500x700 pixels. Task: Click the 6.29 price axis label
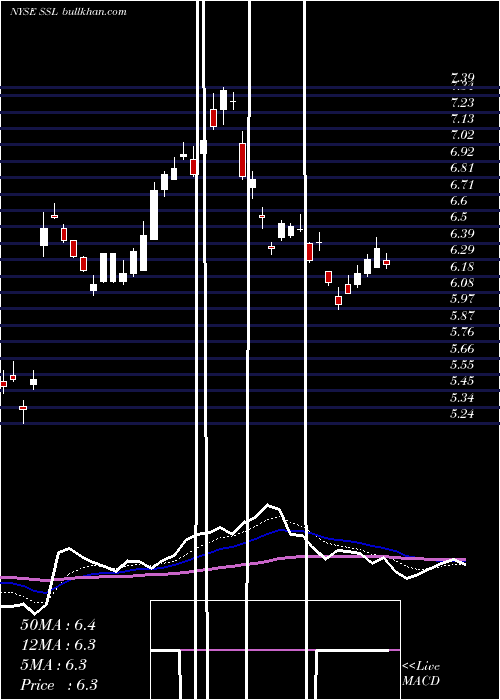coord(462,250)
